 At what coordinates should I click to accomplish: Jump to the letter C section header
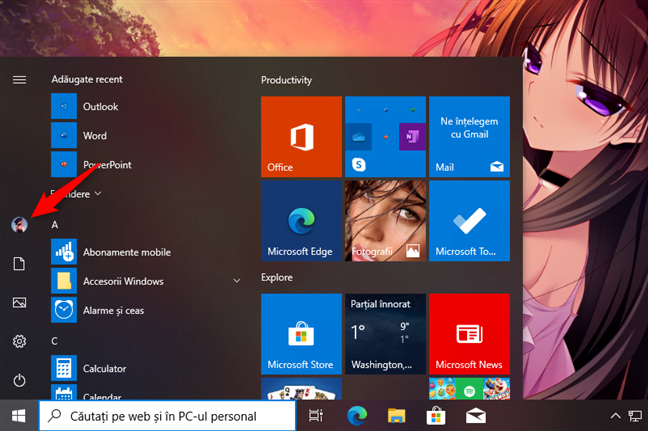pos(55,341)
